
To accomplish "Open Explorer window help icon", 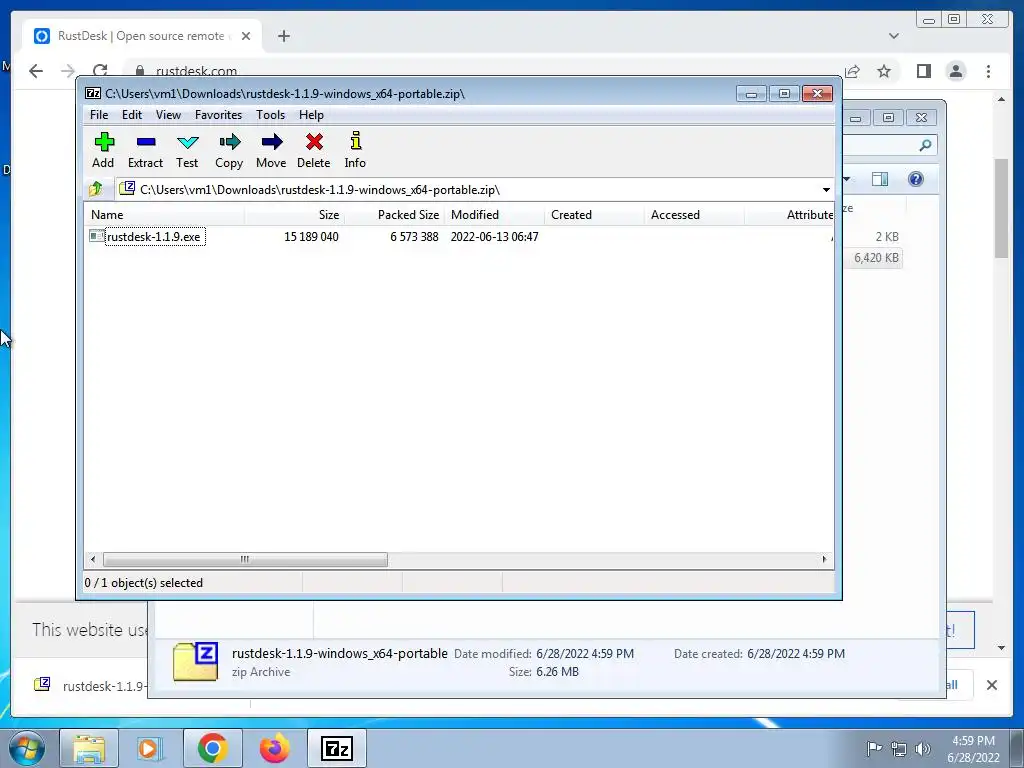I will click(x=916, y=179).
